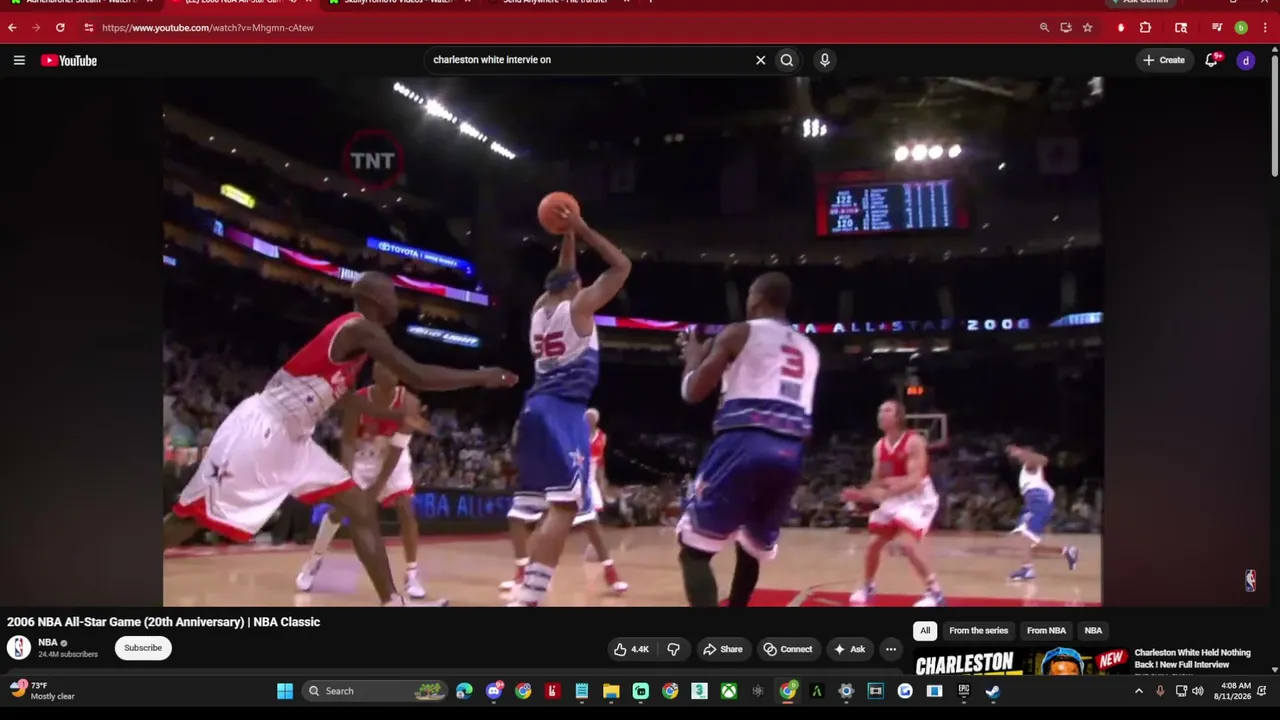Image resolution: width=1280 pixels, height=720 pixels.
Task: Open the zoom magnifier in the address bar
Action: (x=1044, y=28)
